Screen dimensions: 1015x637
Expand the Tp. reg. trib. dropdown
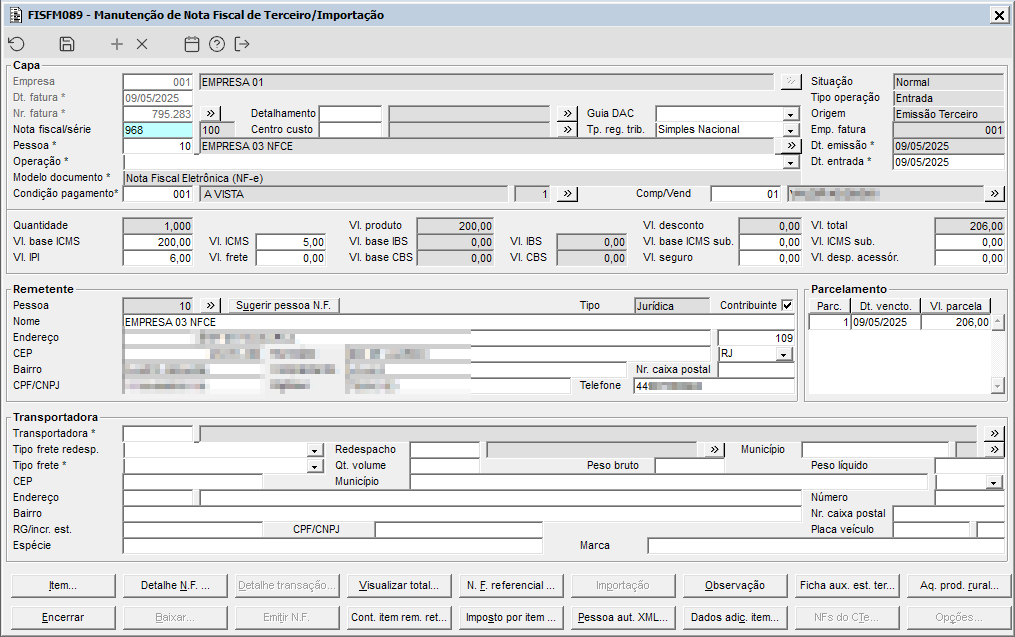point(790,130)
